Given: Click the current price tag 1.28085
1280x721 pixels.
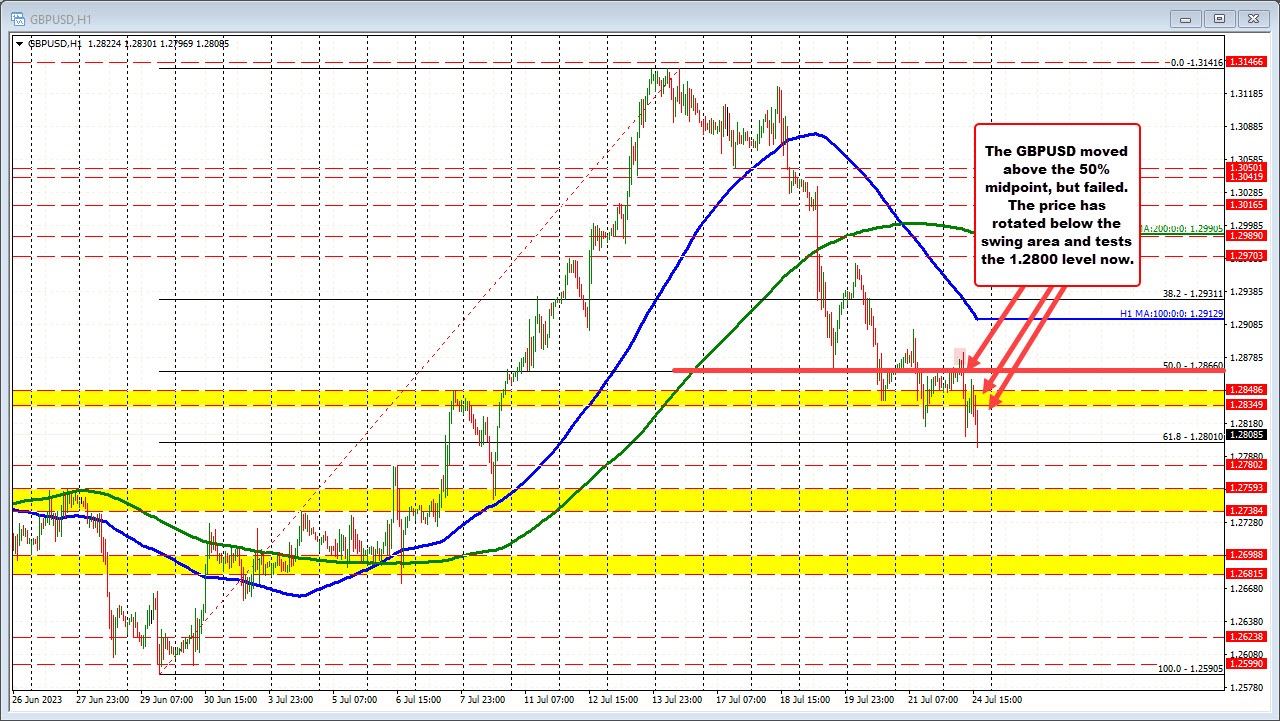Looking at the screenshot, I should (x=1245, y=436).
